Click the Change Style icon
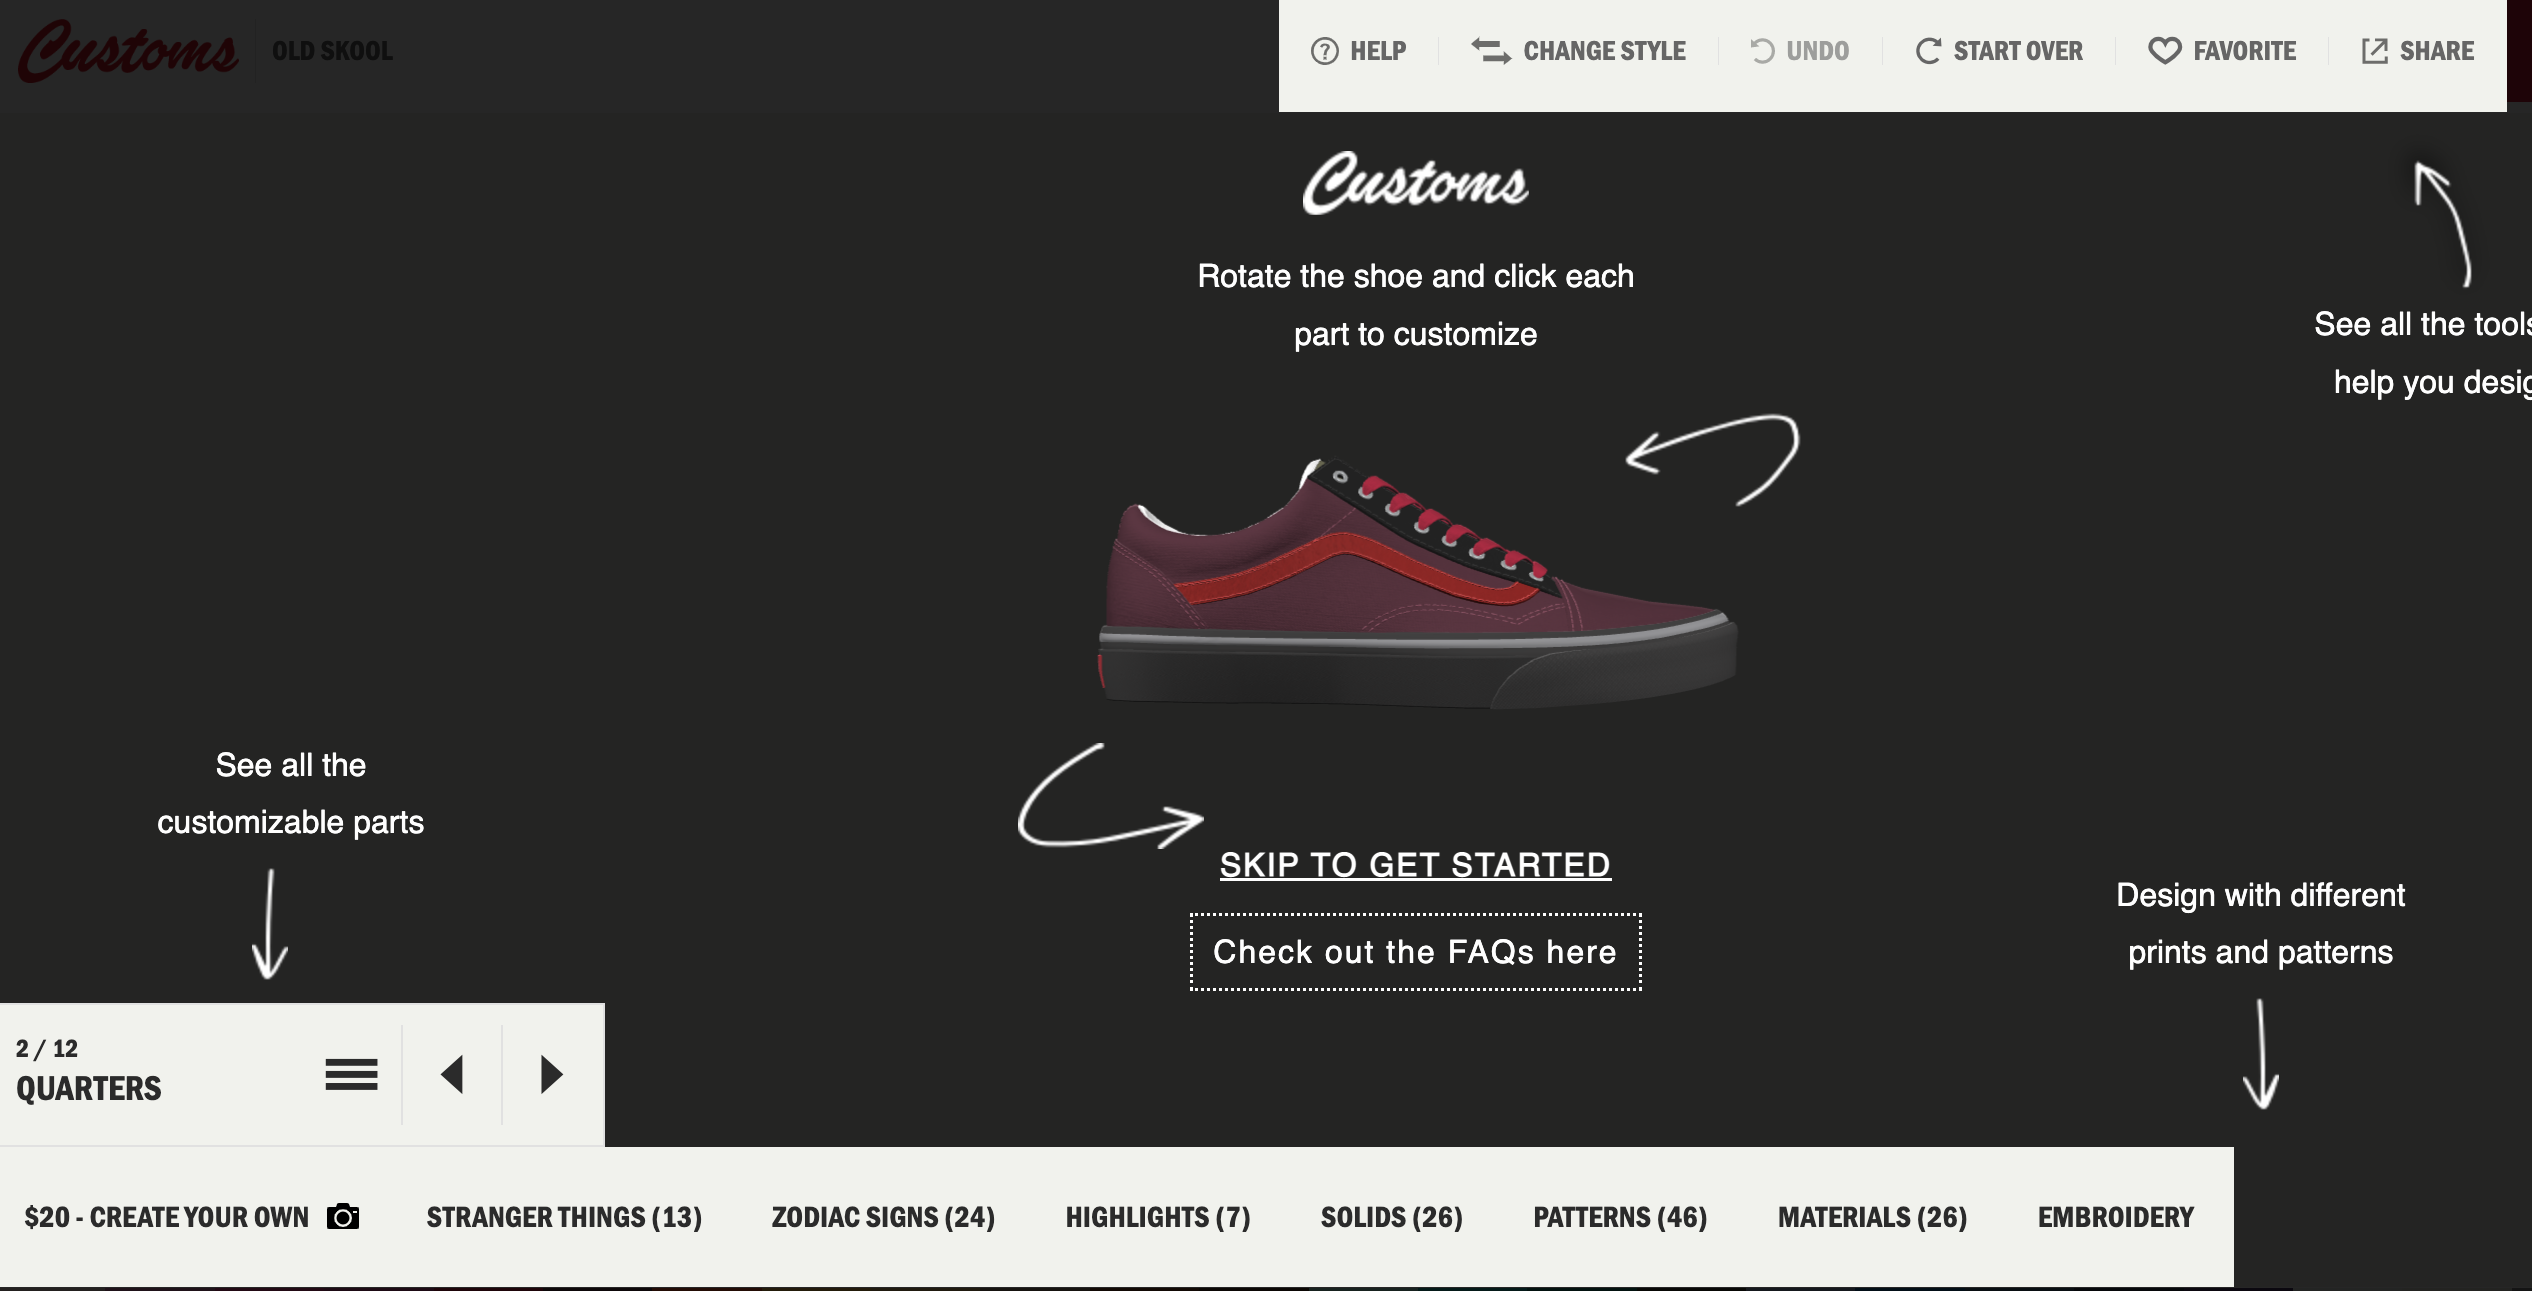Image resolution: width=2532 pixels, height=1291 pixels. point(1490,49)
